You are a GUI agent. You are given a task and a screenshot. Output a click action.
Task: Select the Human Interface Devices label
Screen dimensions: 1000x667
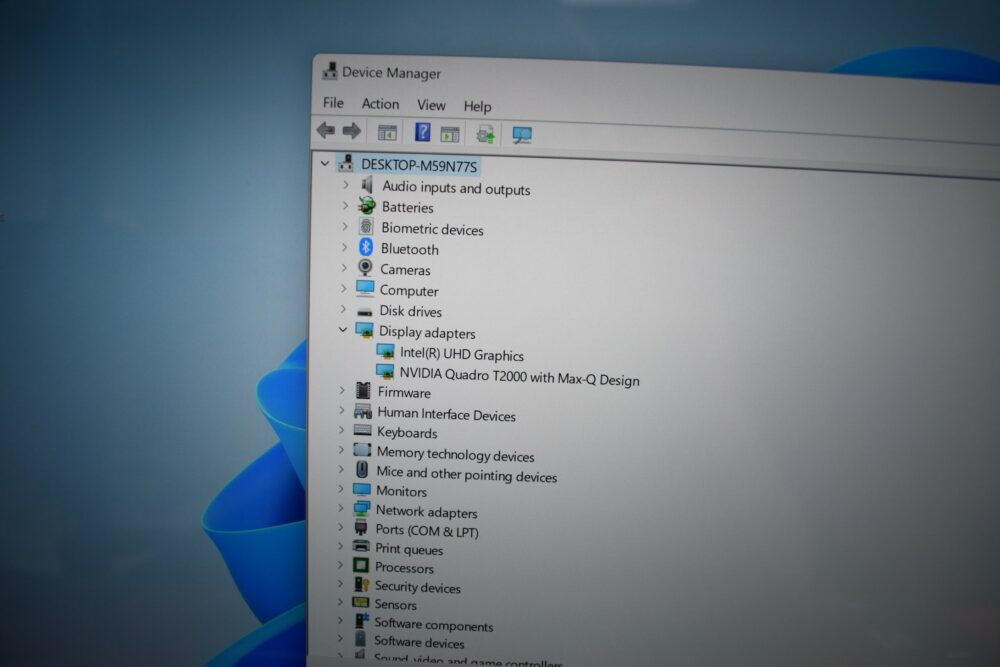446,414
